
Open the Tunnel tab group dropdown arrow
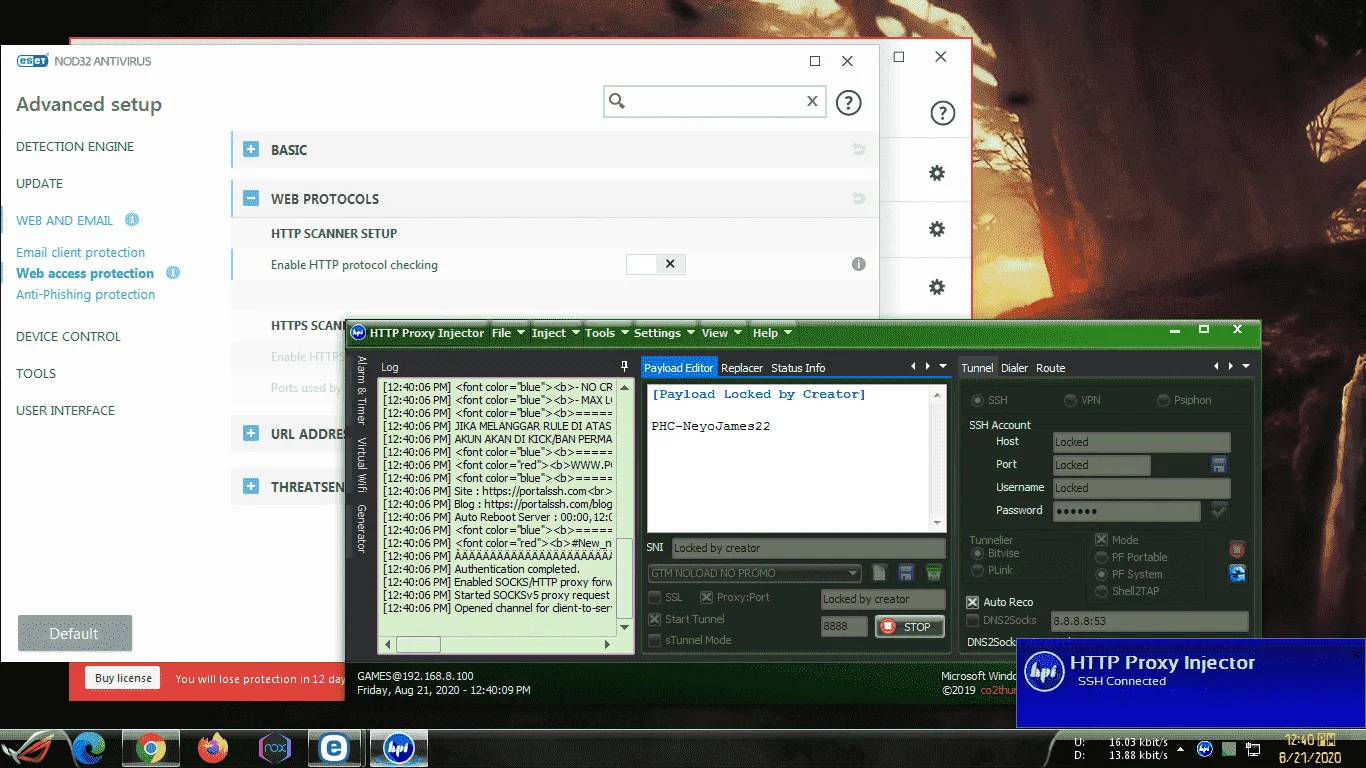(x=1245, y=367)
